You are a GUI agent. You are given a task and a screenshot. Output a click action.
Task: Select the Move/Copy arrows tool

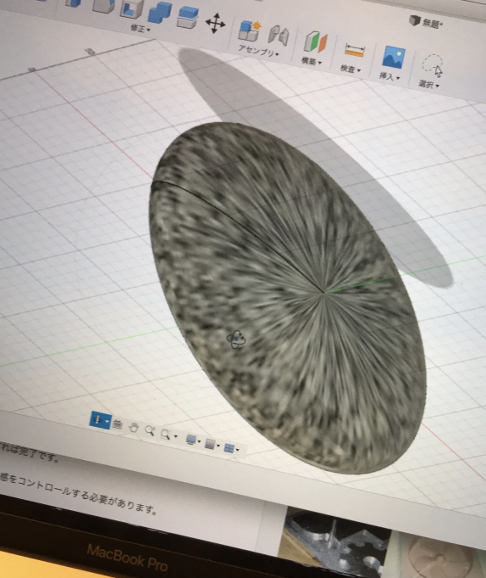(x=215, y=23)
